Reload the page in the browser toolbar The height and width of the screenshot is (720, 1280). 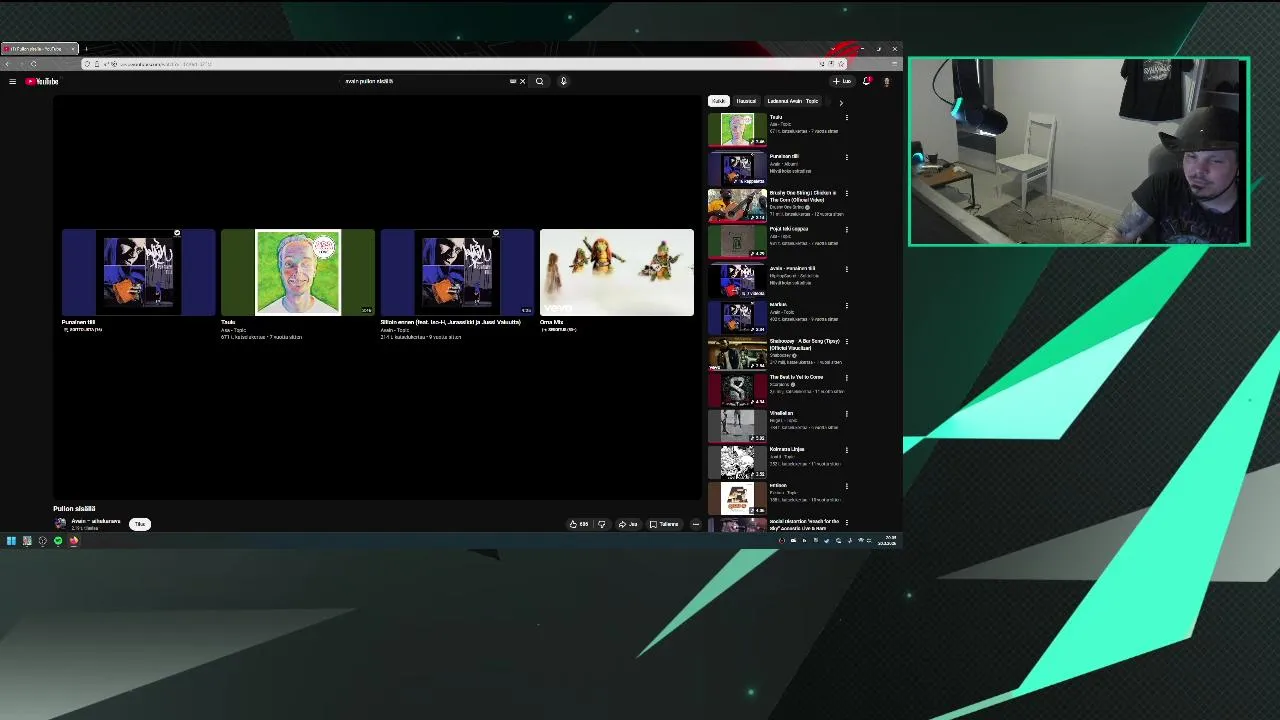tap(33, 64)
